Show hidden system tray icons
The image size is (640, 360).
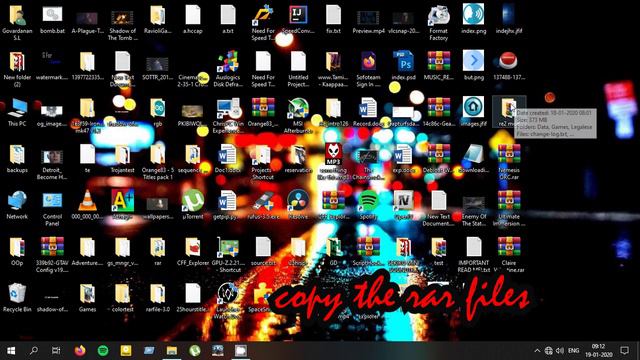(x=537, y=351)
